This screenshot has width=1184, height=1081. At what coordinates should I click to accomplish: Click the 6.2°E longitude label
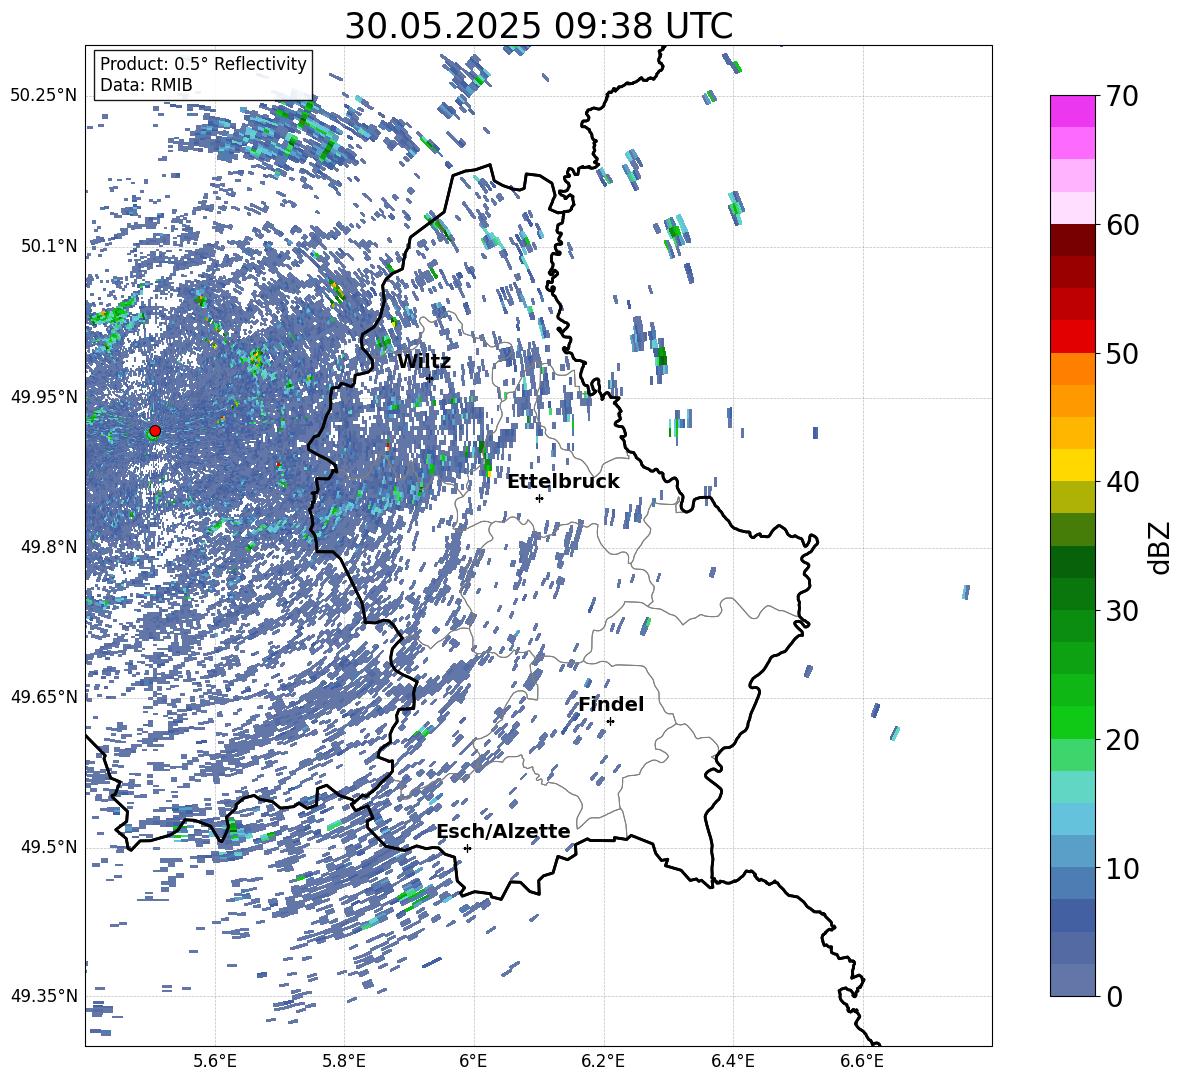(603, 1061)
